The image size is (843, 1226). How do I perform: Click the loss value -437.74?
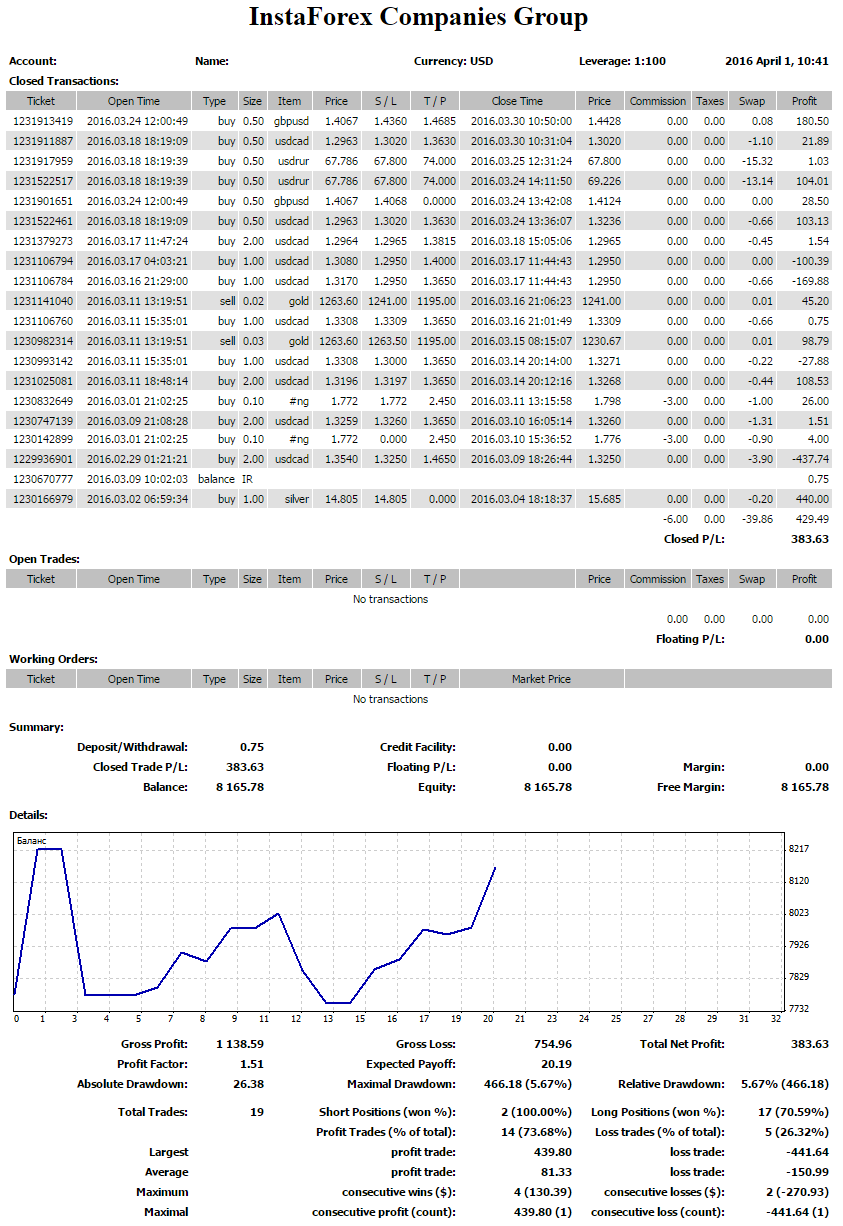pyautogui.click(x=809, y=459)
